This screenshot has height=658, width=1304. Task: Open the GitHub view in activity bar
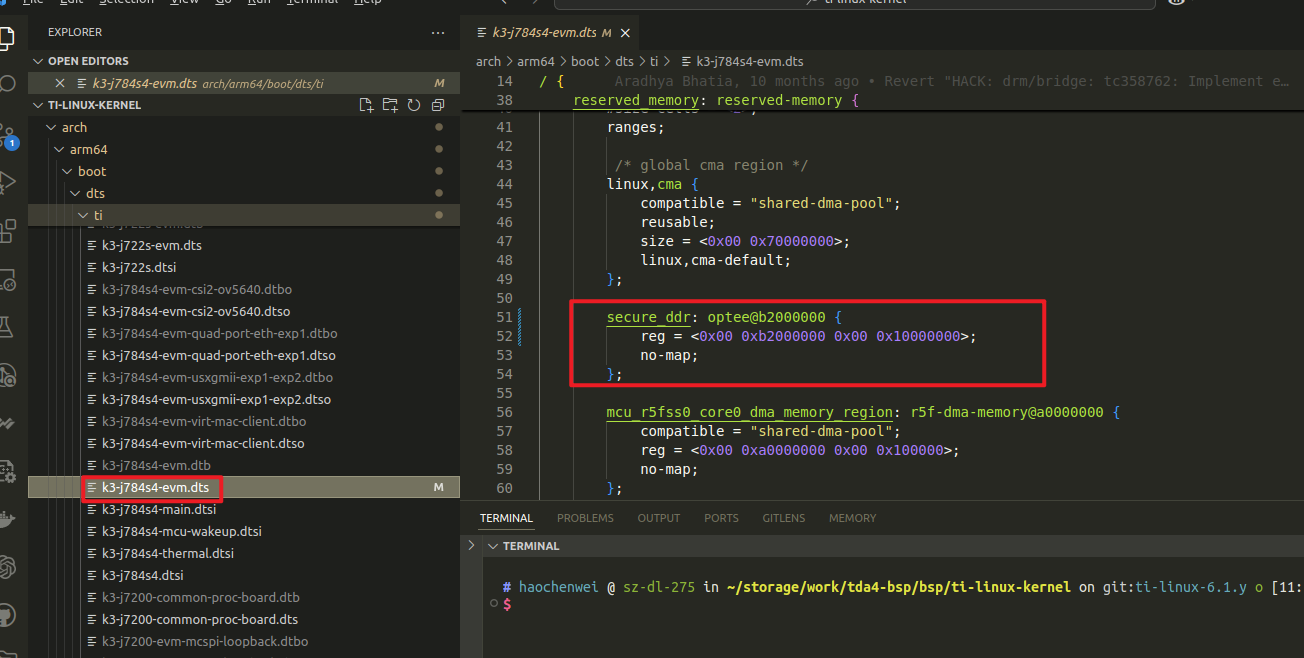point(8,613)
